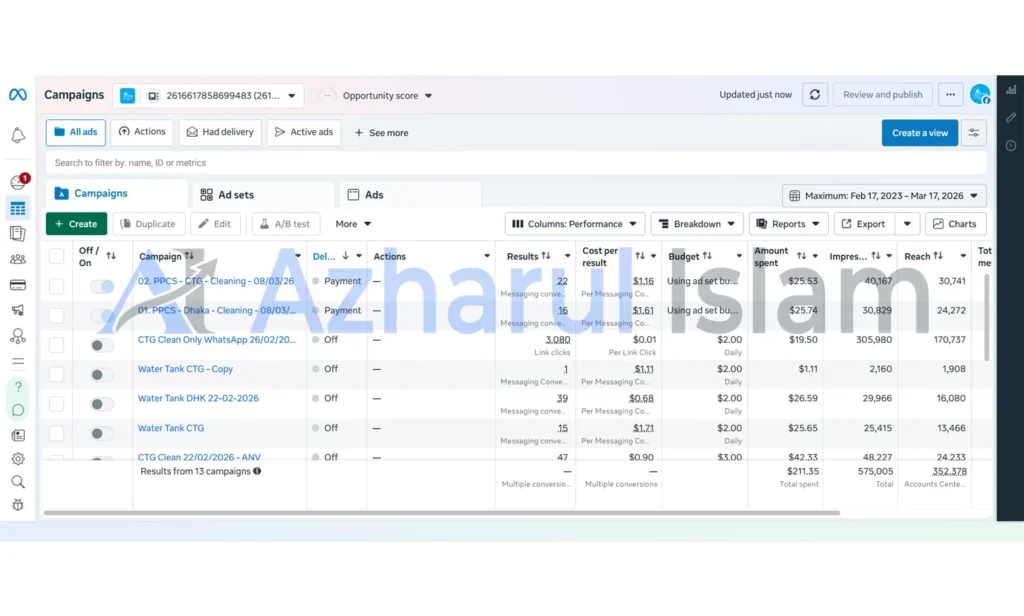Toggle the Water Tank DHK 22-02-2026 switch
This screenshot has height=616, width=1024.
tap(101, 404)
